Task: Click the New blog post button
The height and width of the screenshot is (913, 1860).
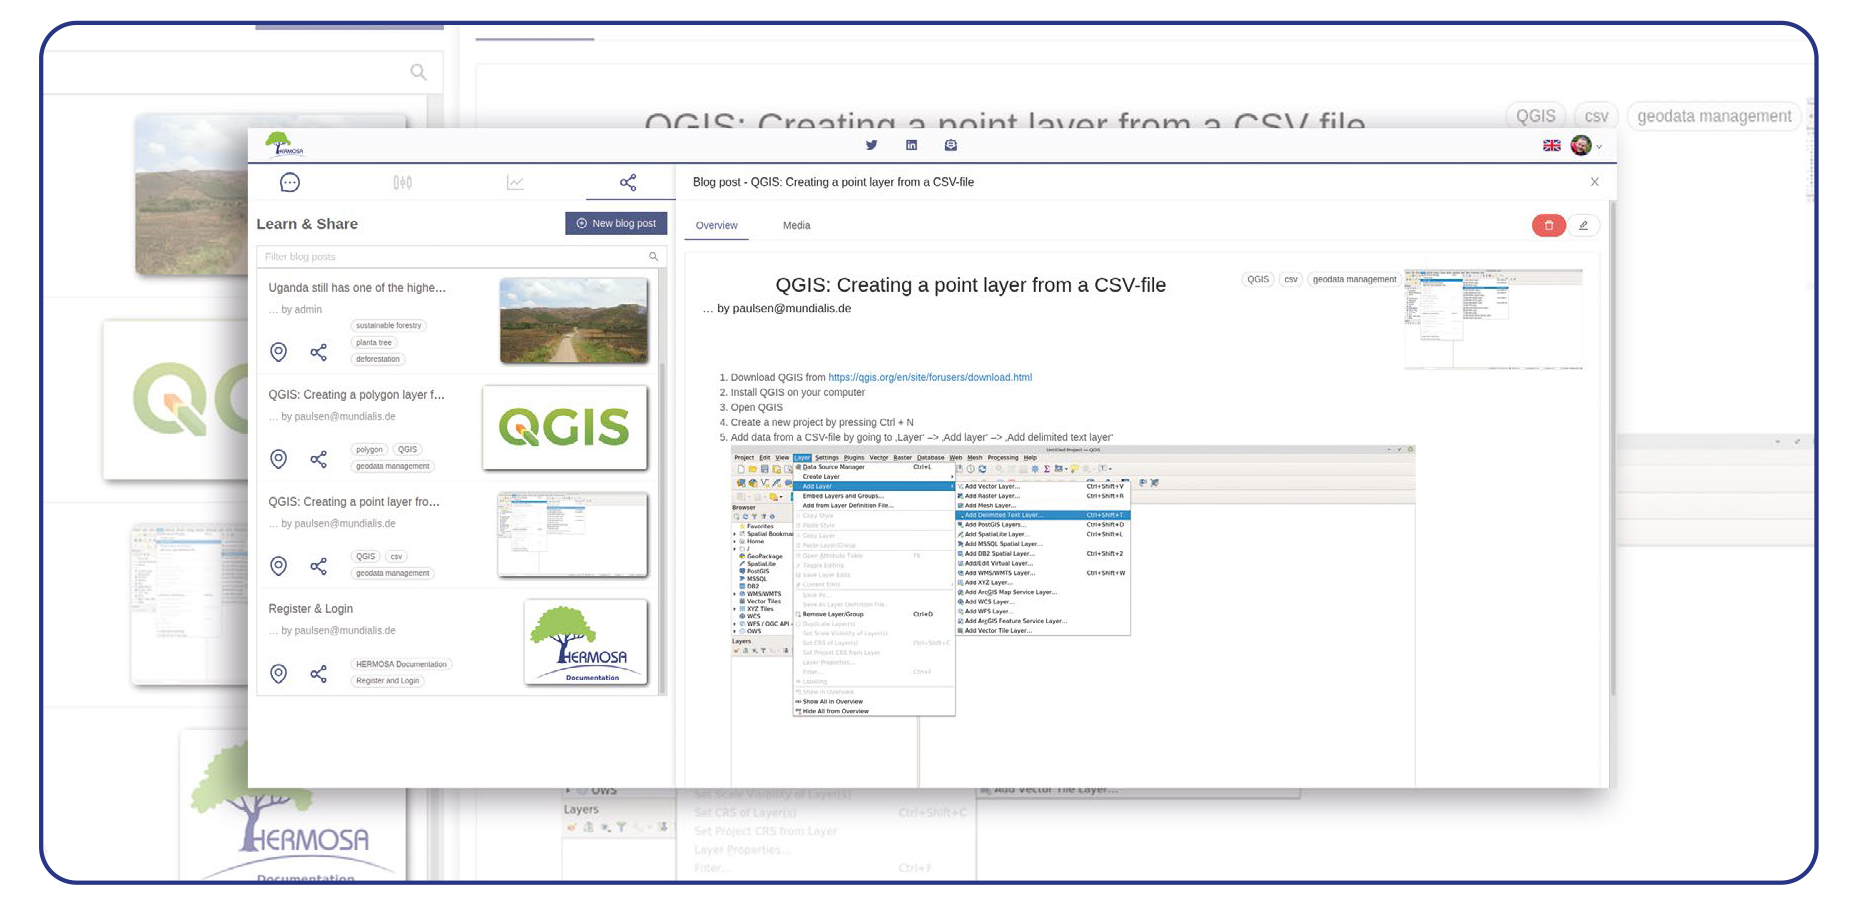Action: click(x=616, y=223)
